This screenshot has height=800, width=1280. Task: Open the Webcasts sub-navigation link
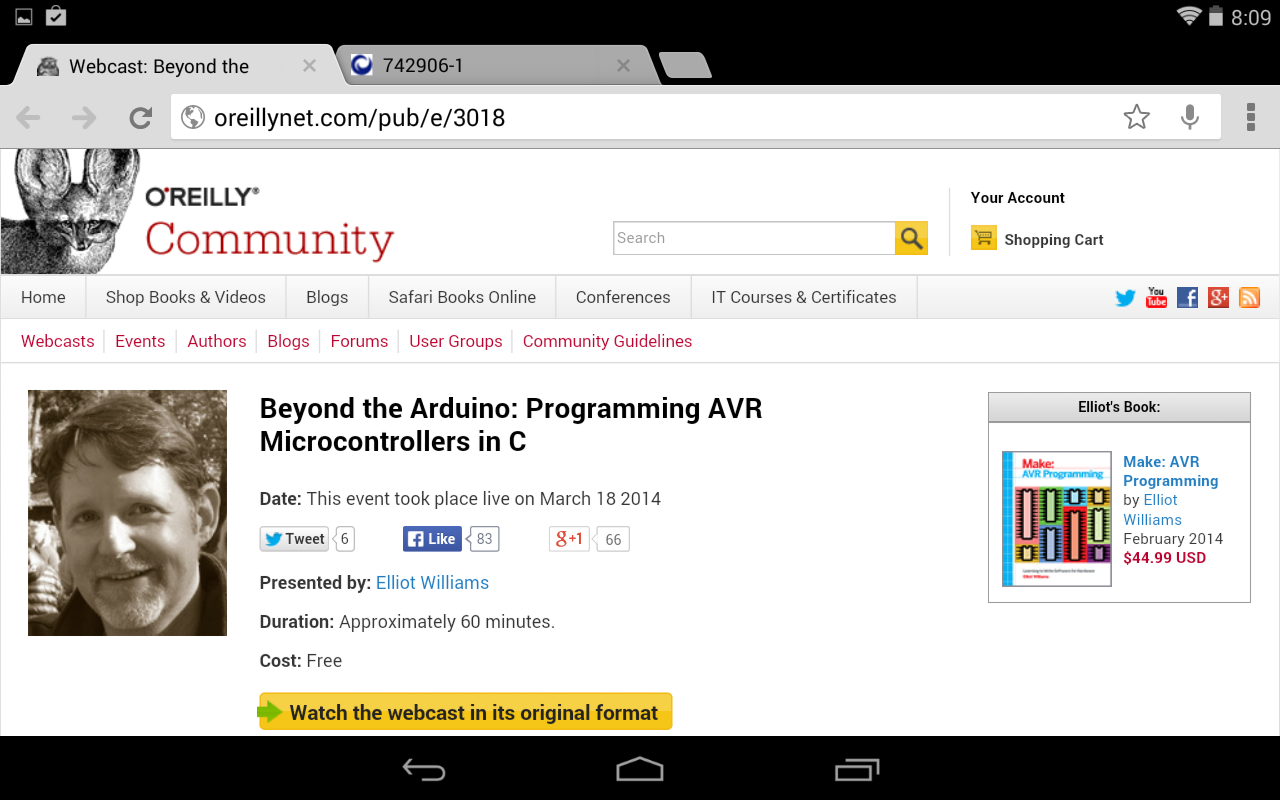tap(57, 341)
